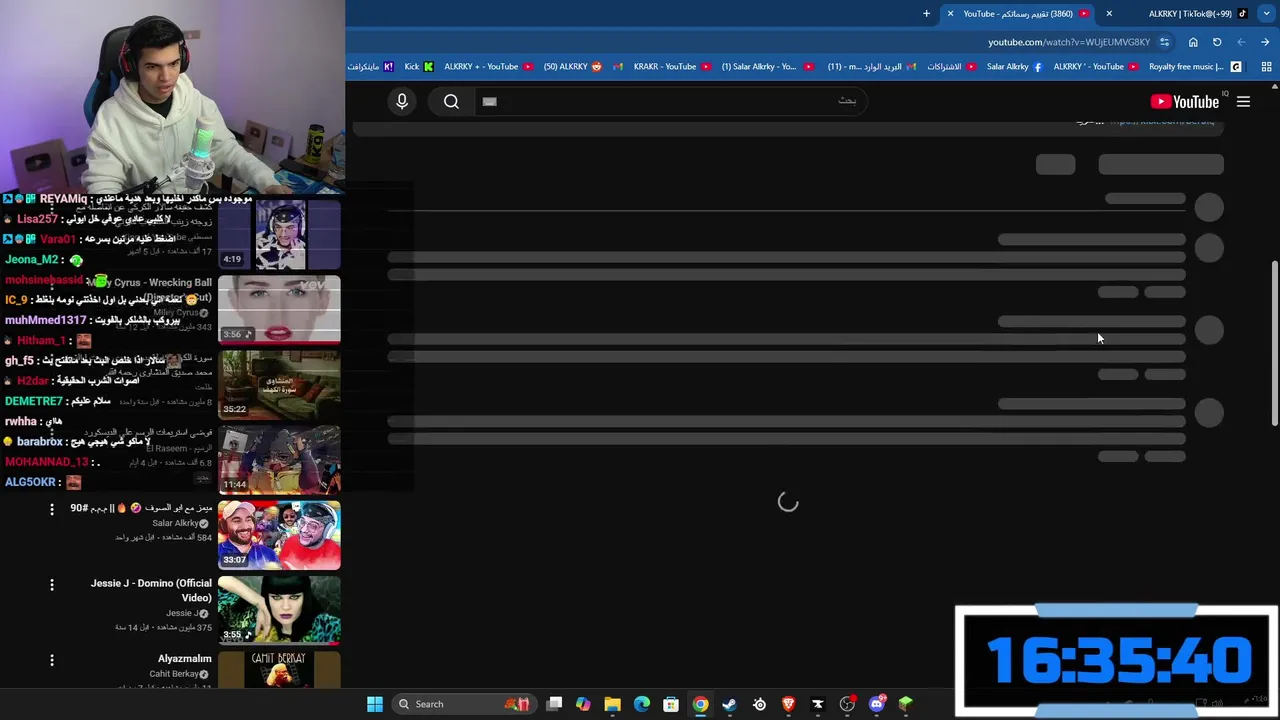Click the browser home button
The width and height of the screenshot is (1280, 720).
click(x=1193, y=42)
